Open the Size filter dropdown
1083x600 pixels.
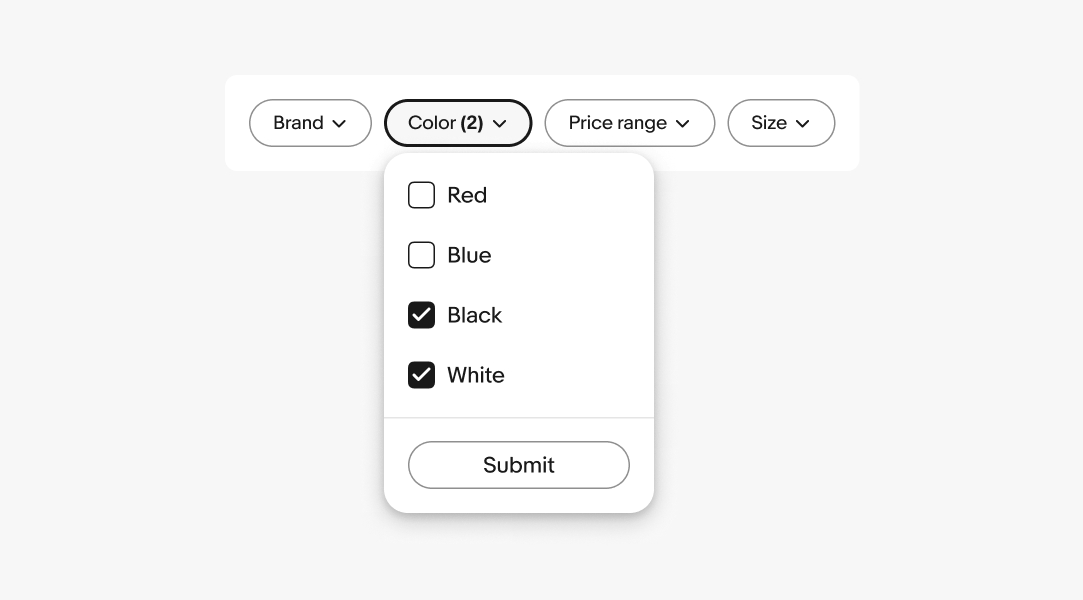pos(768,123)
